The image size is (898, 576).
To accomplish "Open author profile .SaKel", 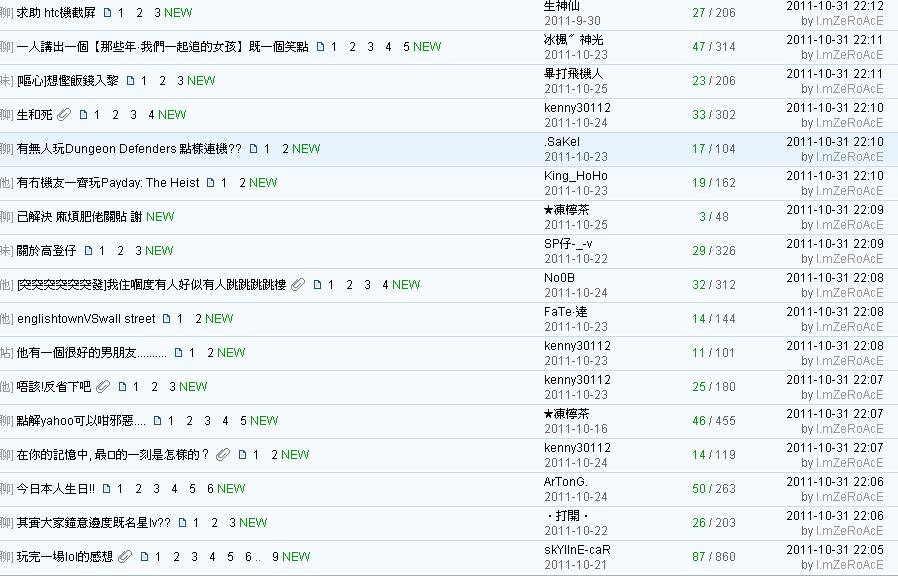I will [562, 142].
